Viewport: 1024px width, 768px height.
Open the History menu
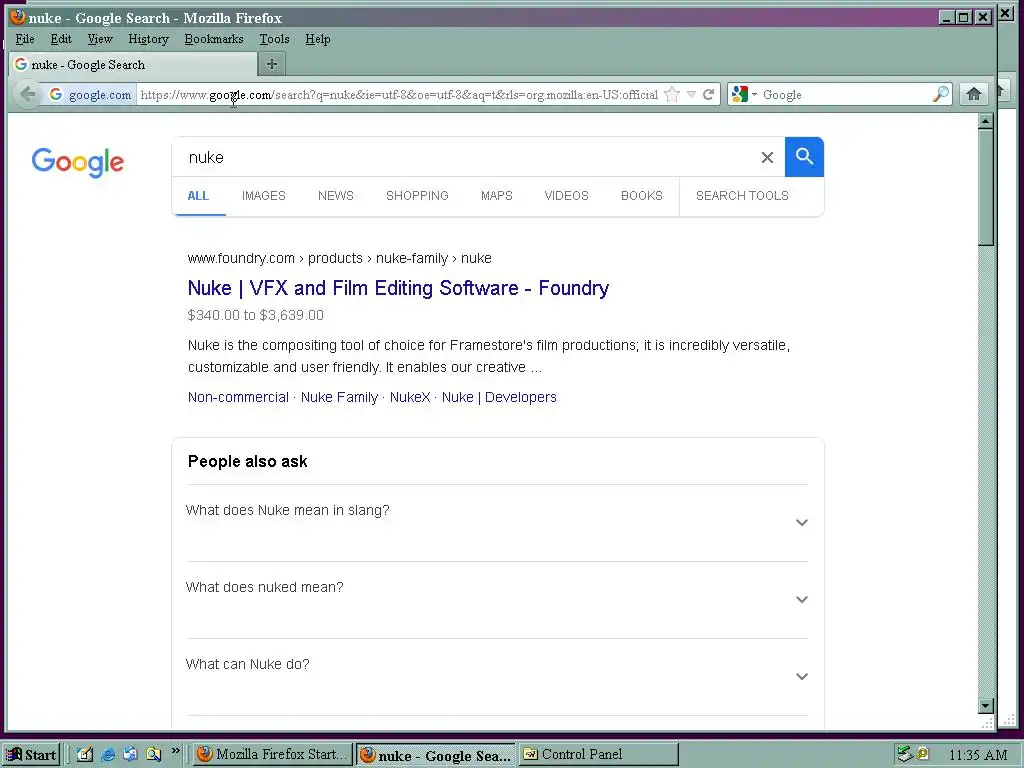(x=148, y=39)
